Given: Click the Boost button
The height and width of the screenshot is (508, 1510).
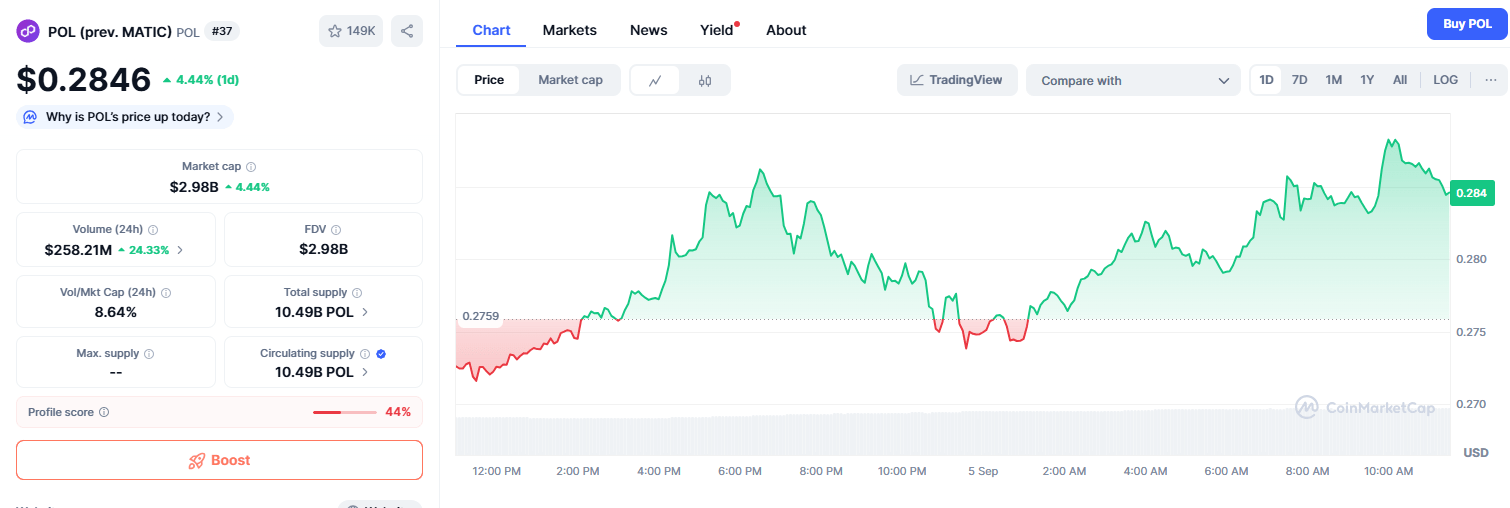Looking at the screenshot, I should 219,460.
